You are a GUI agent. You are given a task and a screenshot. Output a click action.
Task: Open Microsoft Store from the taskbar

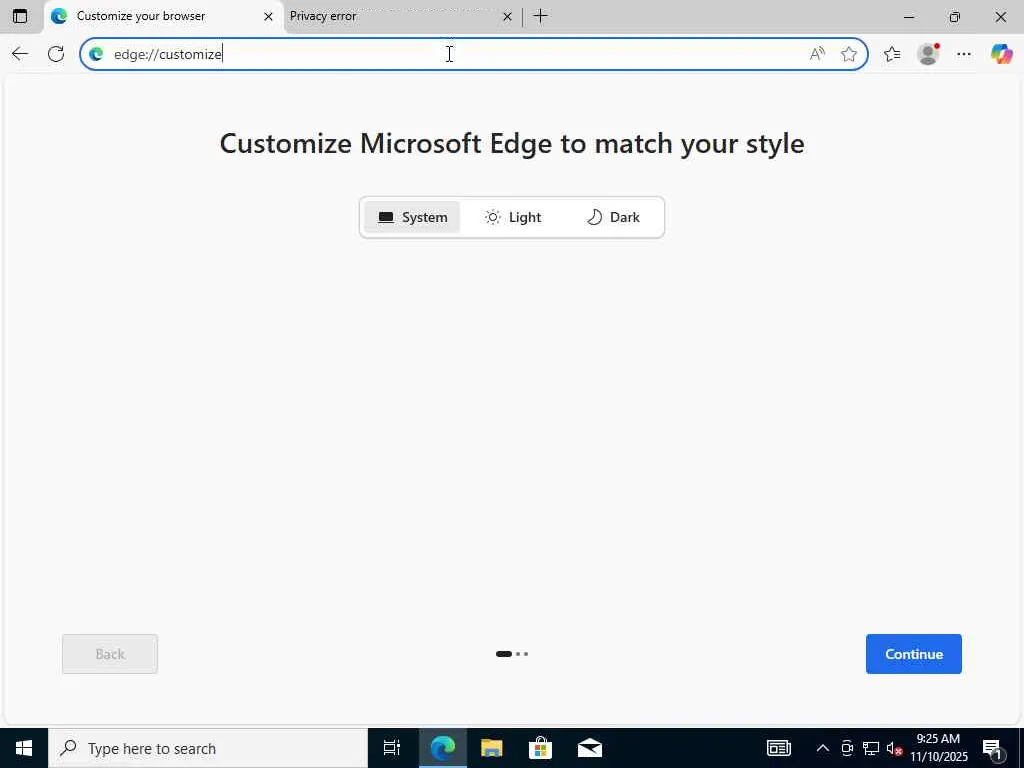[x=540, y=748]
